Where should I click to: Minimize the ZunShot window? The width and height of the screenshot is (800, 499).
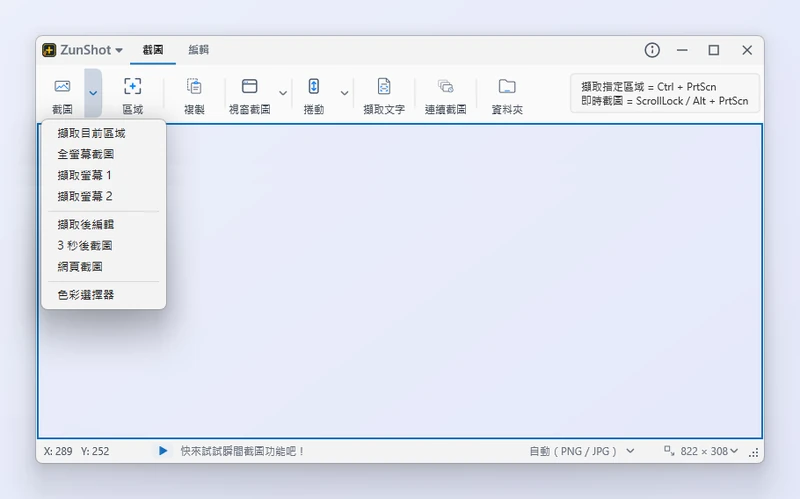pos(682,50)
